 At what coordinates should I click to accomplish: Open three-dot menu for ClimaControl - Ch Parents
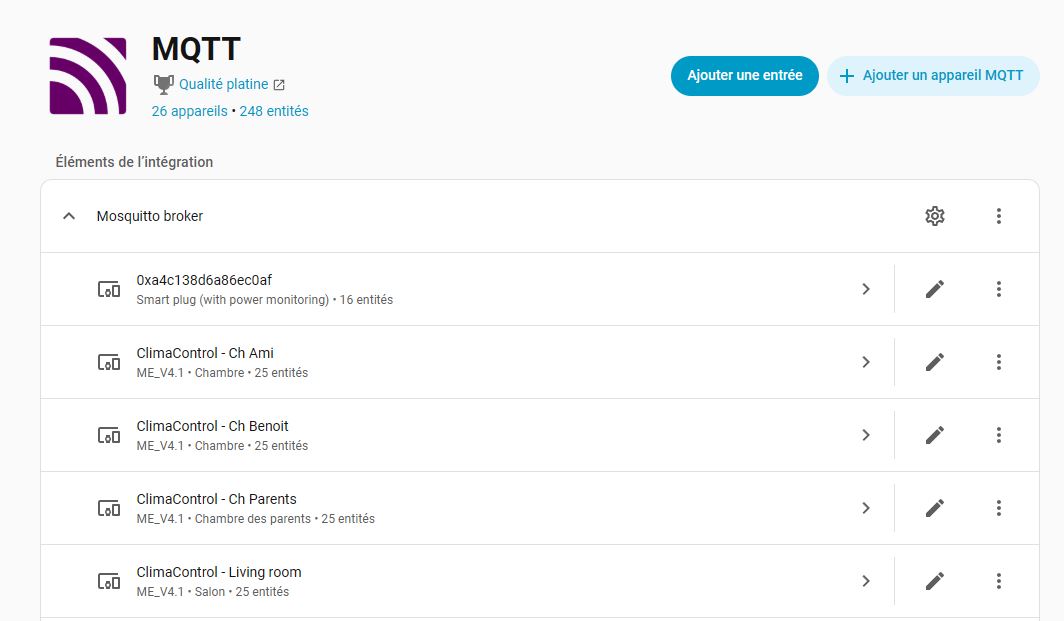tap(998, 508)
